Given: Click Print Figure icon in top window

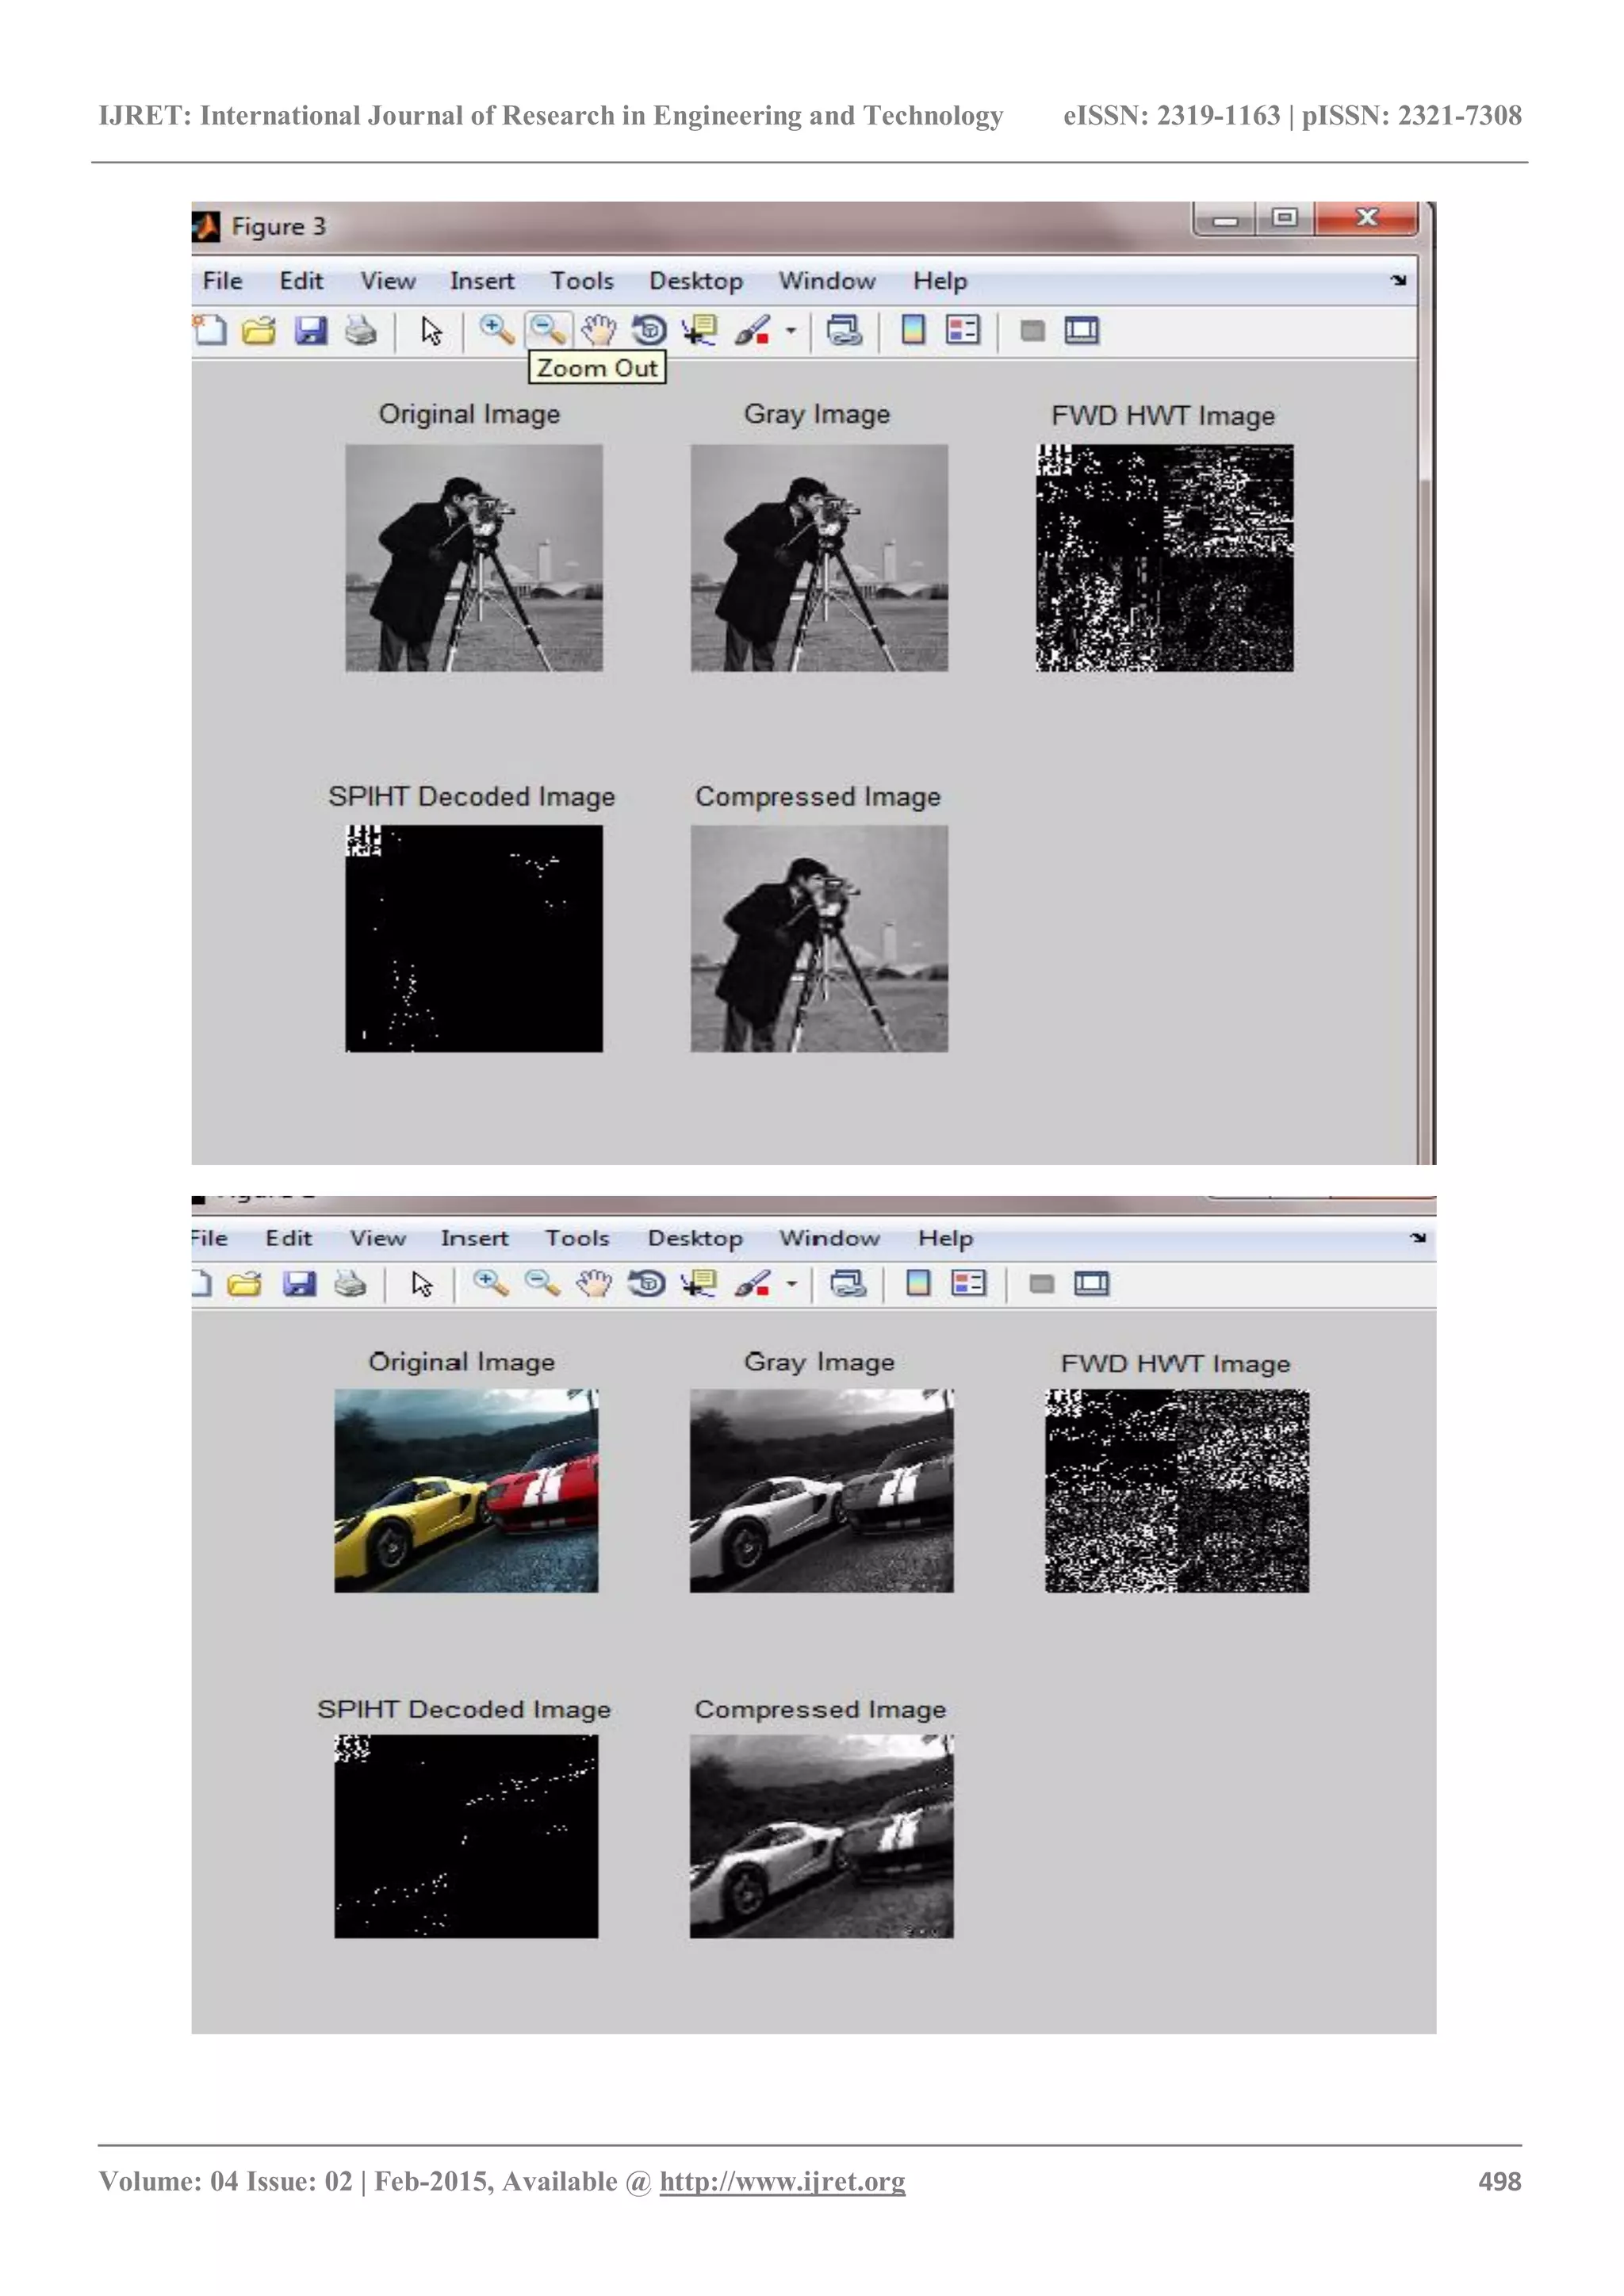Looking at the screenshot, I should pos(361,330).
